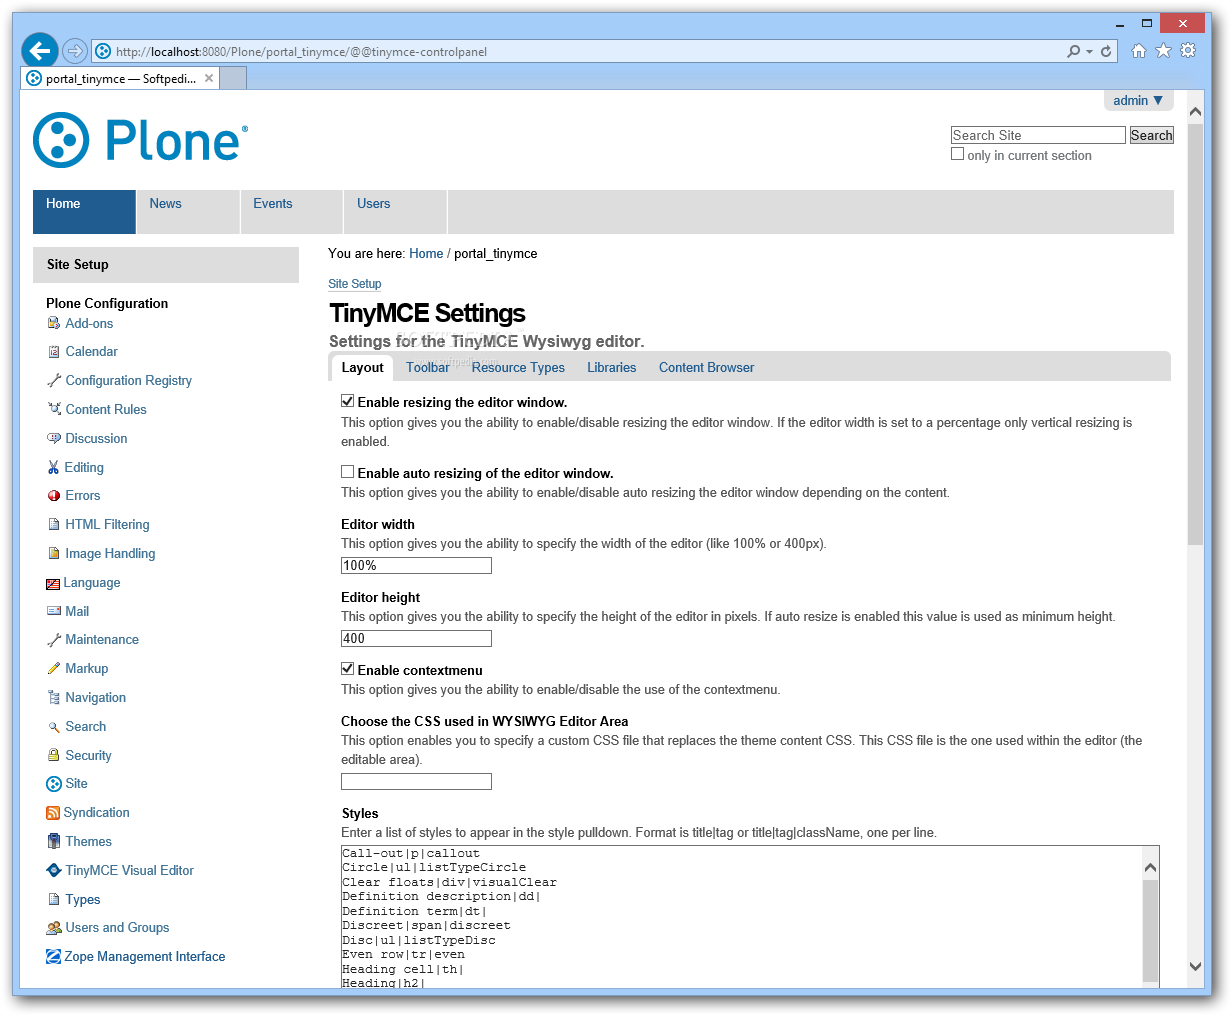Close the portal_tinymce browser tab
The width and height of the screenshot is (1232, 1016).
tap(209, 78)
